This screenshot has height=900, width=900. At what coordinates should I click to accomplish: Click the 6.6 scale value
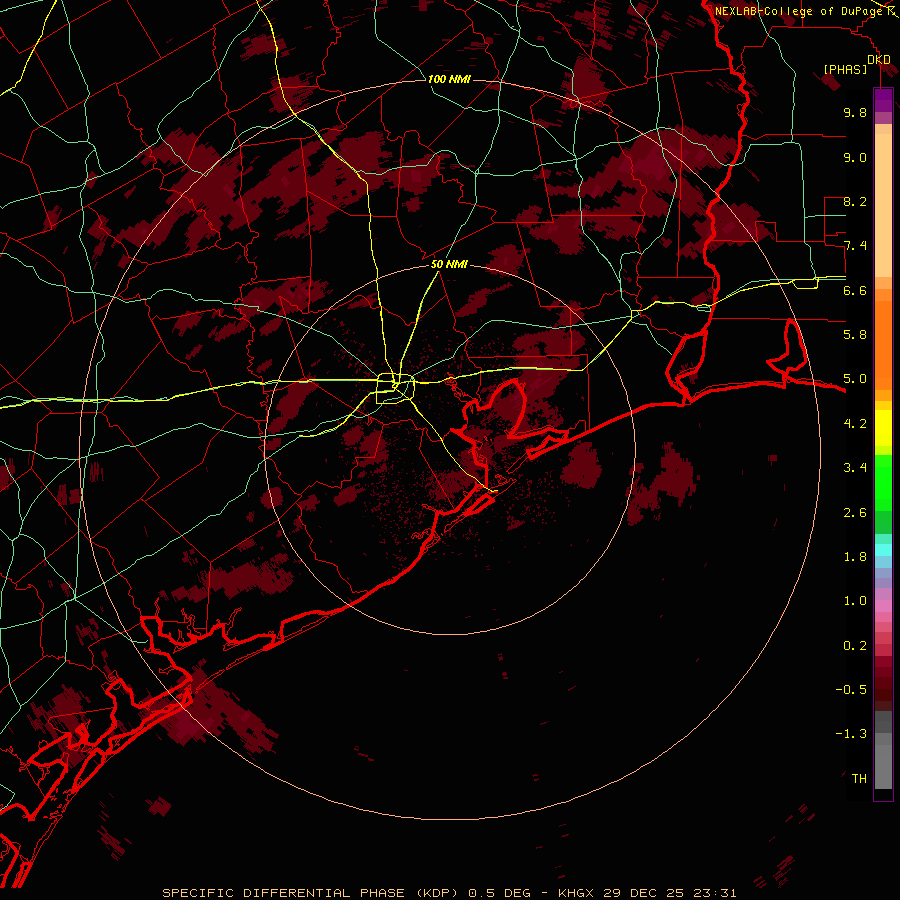tap(855, 290)
